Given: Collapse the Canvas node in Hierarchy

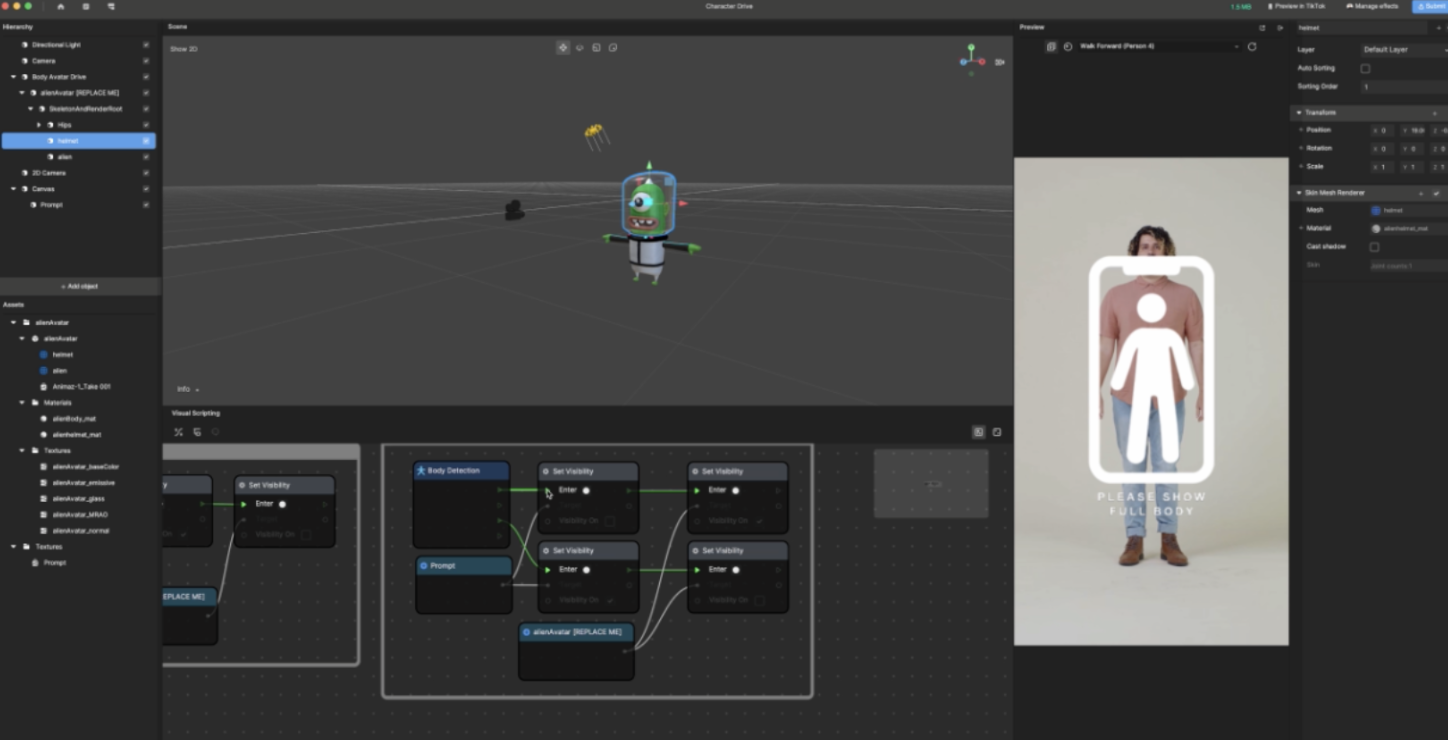Looking at the screenshot, I should point(14,189).
